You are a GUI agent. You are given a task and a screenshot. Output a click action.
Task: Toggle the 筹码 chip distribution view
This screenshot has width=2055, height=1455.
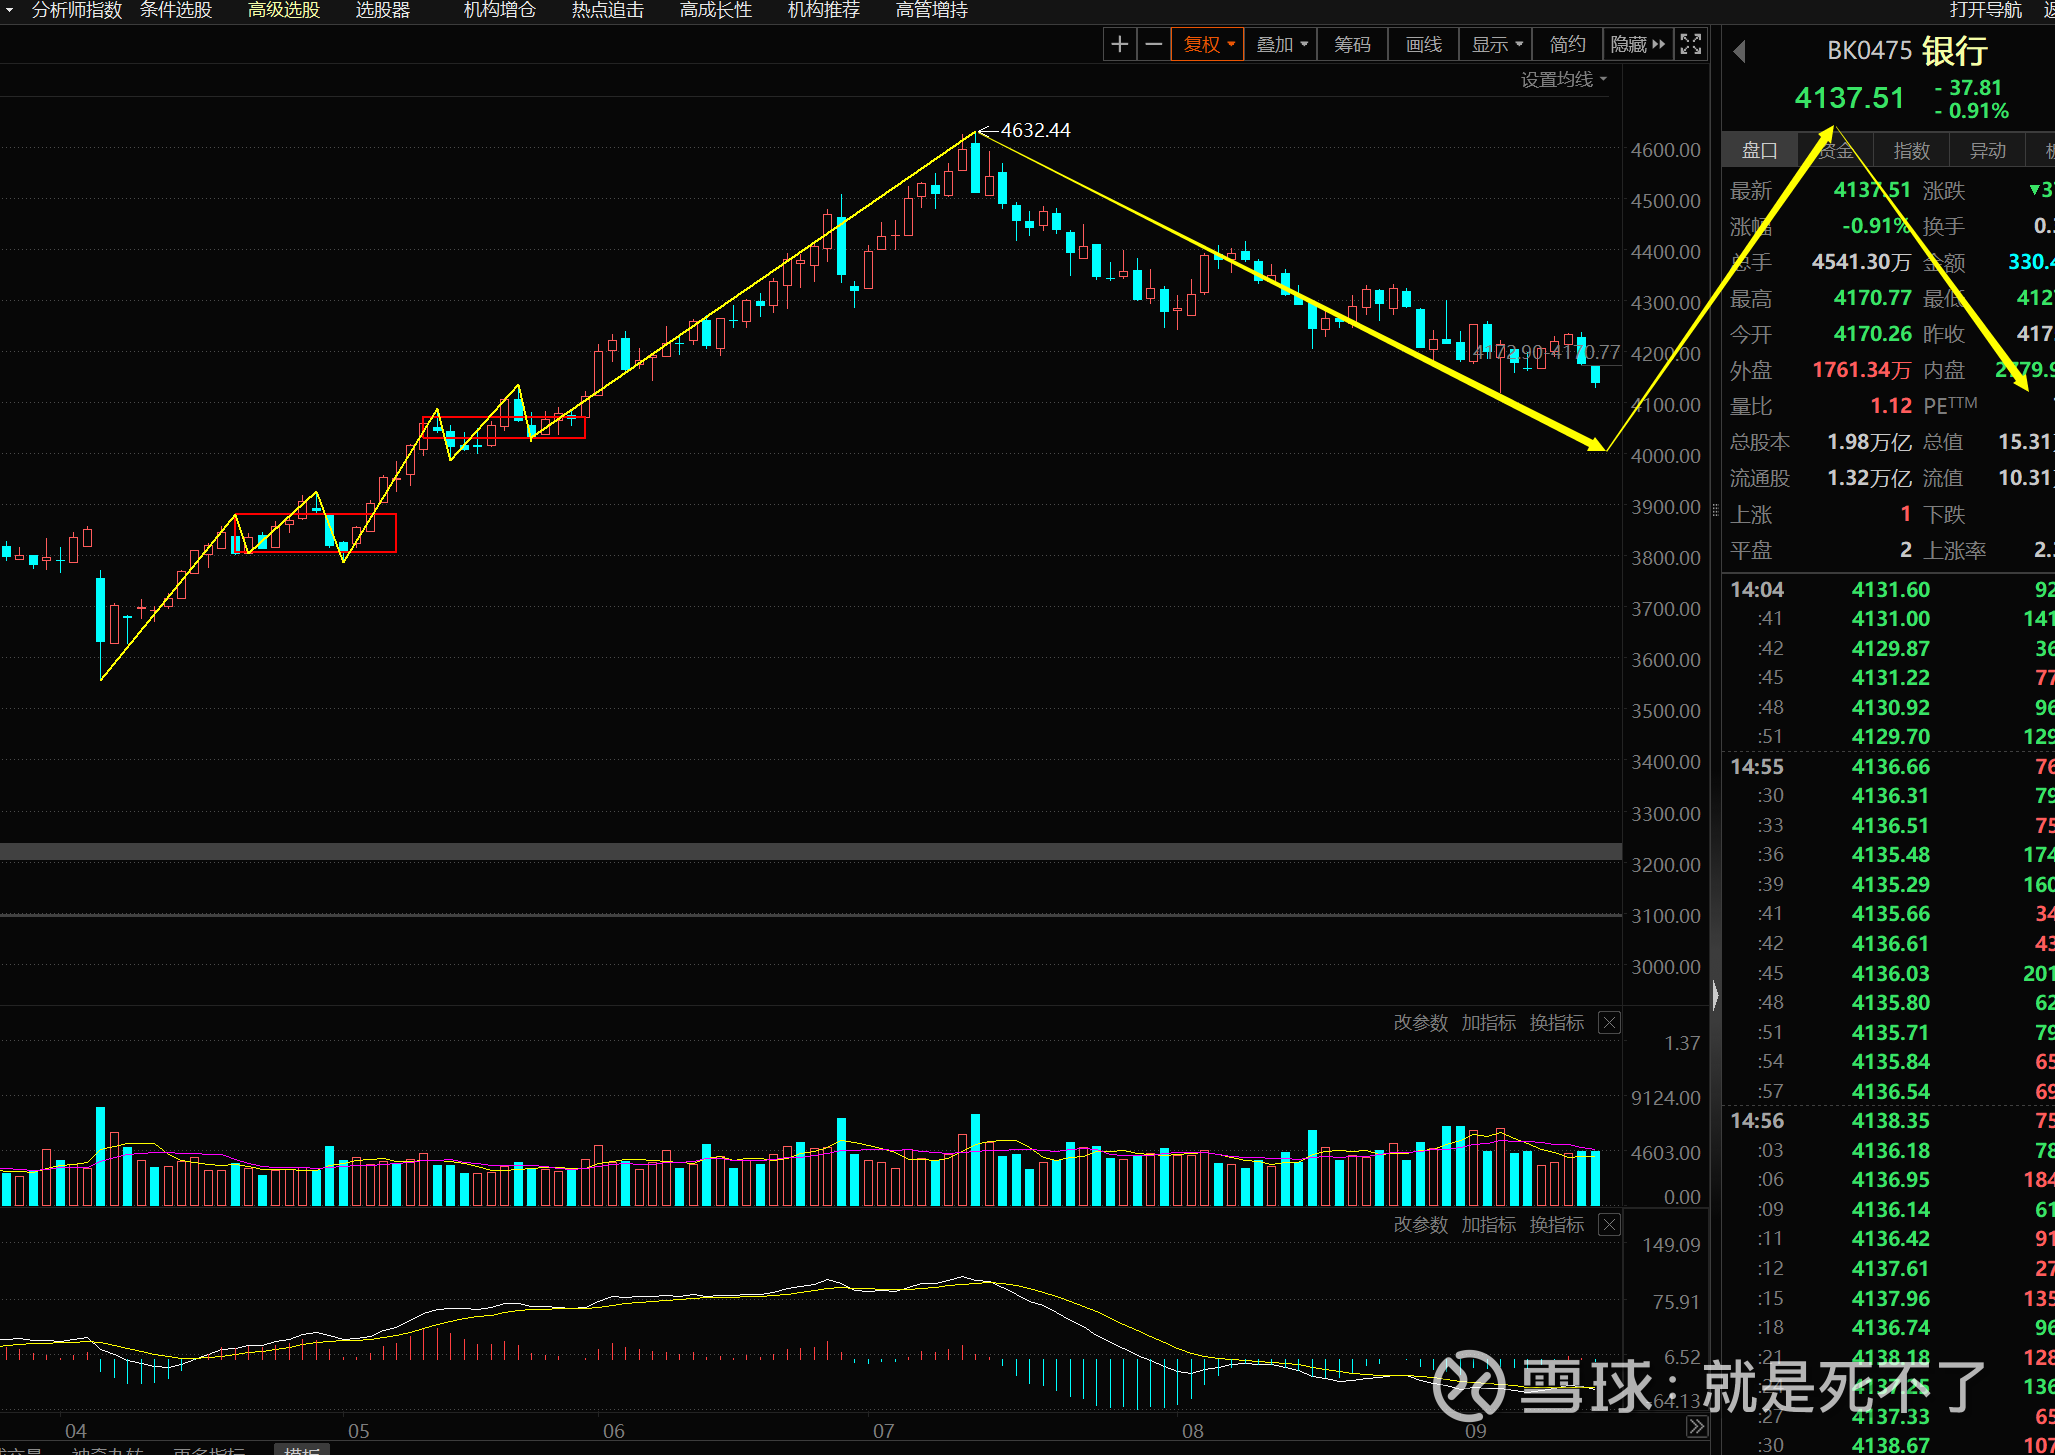click(x=1352, y=44)
